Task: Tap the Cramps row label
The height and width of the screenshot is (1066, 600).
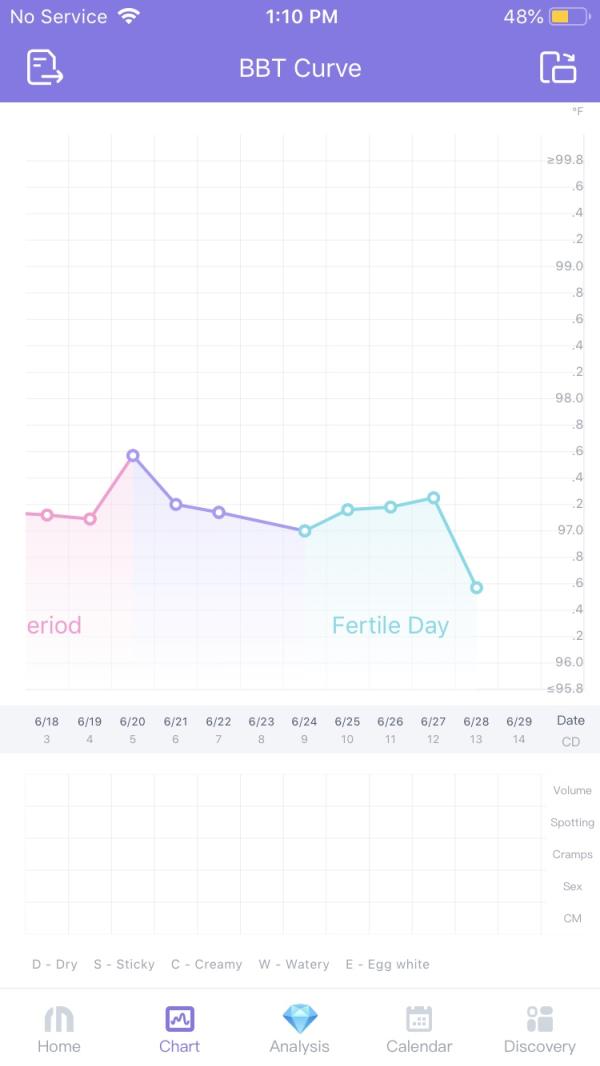Action: pyautogui.click(x=572, y=854)
